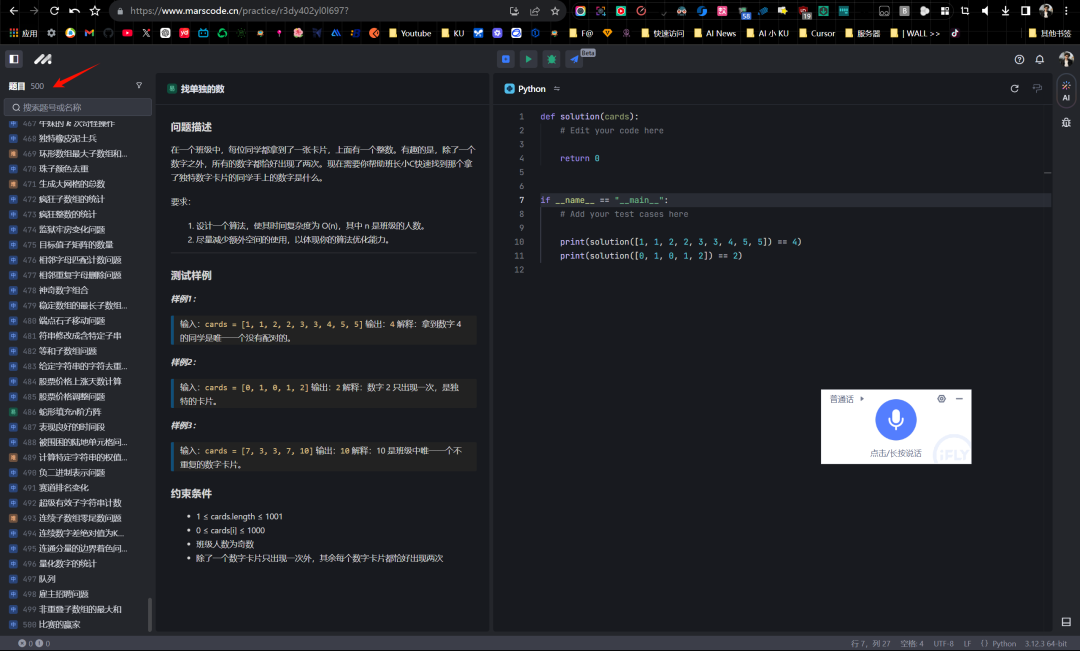Open the AI assistant sidebar button

(x=1066, y=92)
